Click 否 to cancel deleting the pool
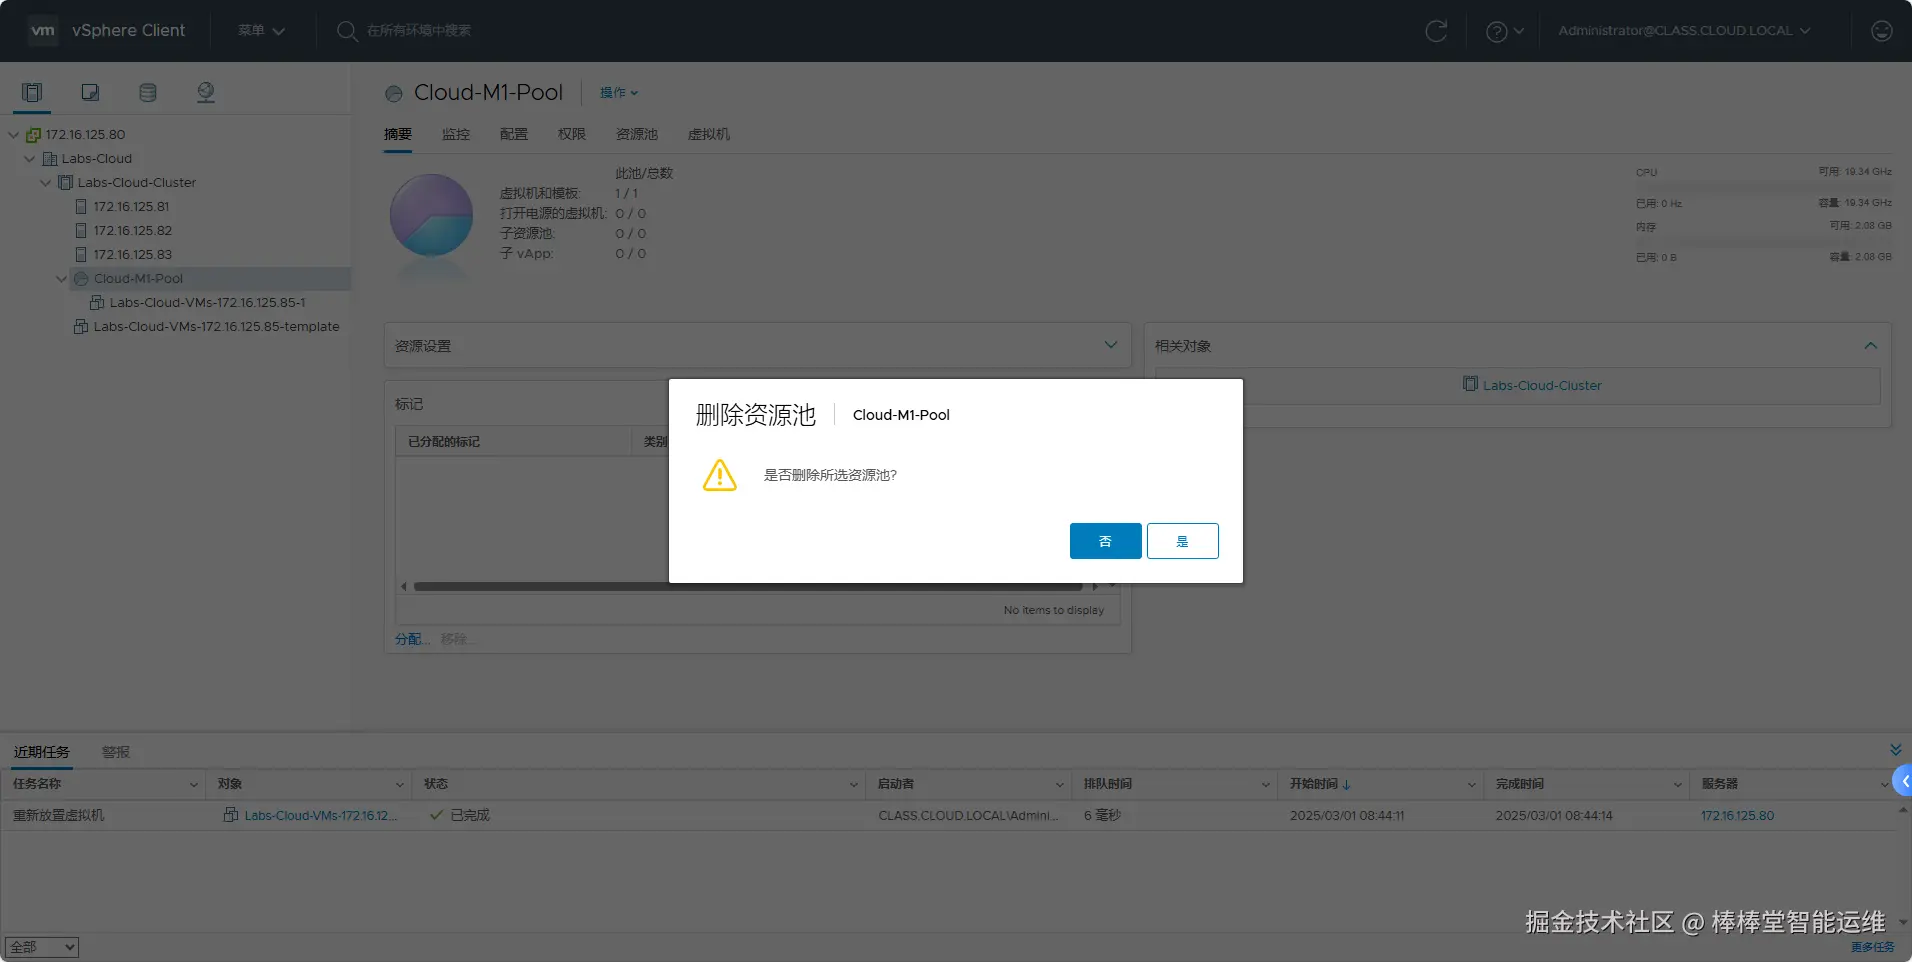The image size is (1912, 962). [x=1105, y=541]
